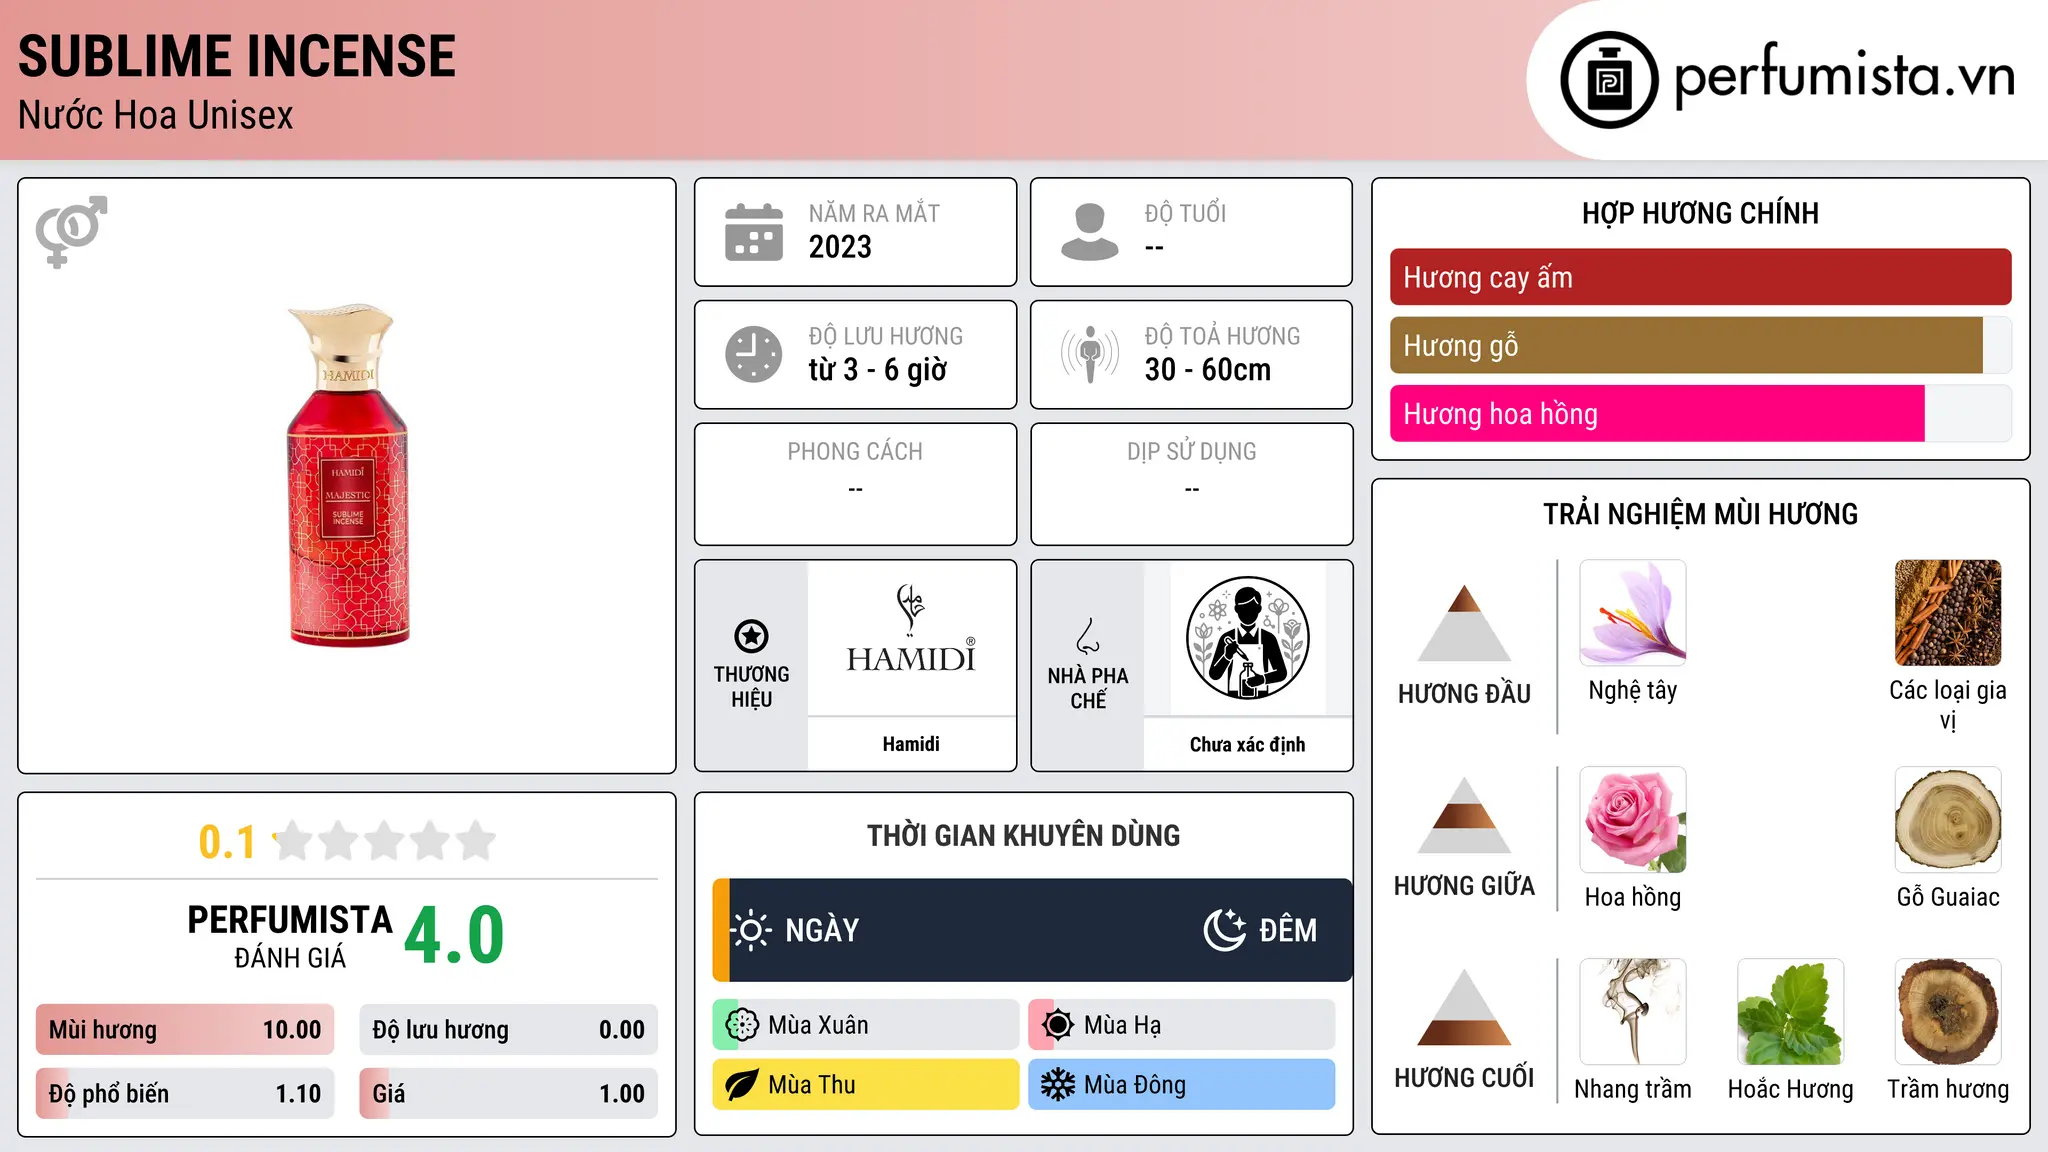This screenshot has height=1152, width=2048.
Task: Select the Hương hoa hồng accord bar
Action: (1700, 414)
